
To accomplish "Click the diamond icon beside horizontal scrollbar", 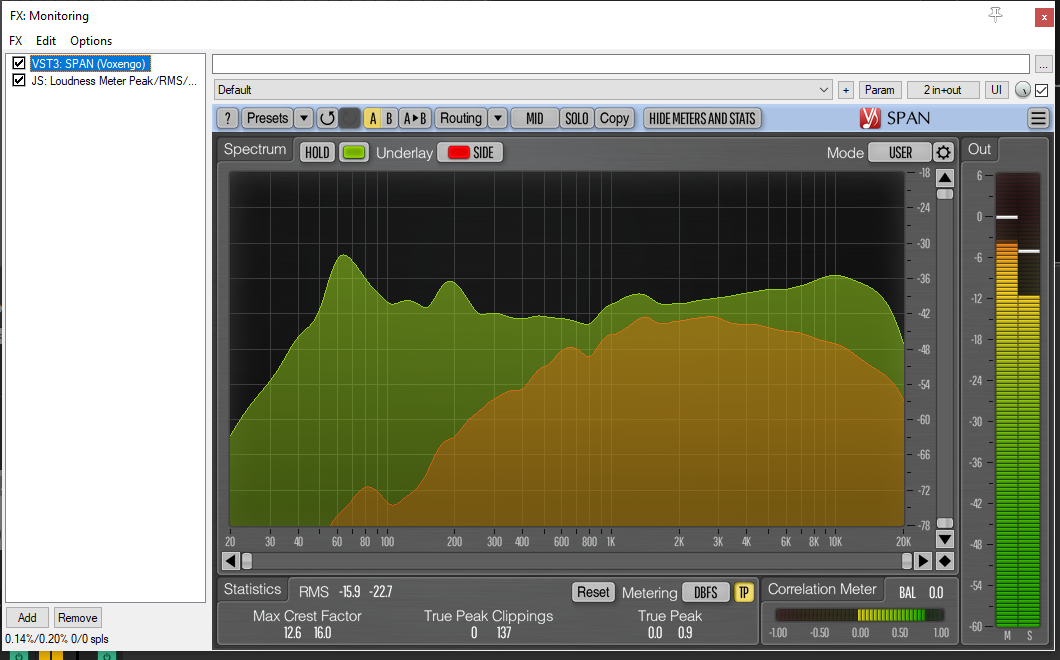I will (x=945, y=561).
